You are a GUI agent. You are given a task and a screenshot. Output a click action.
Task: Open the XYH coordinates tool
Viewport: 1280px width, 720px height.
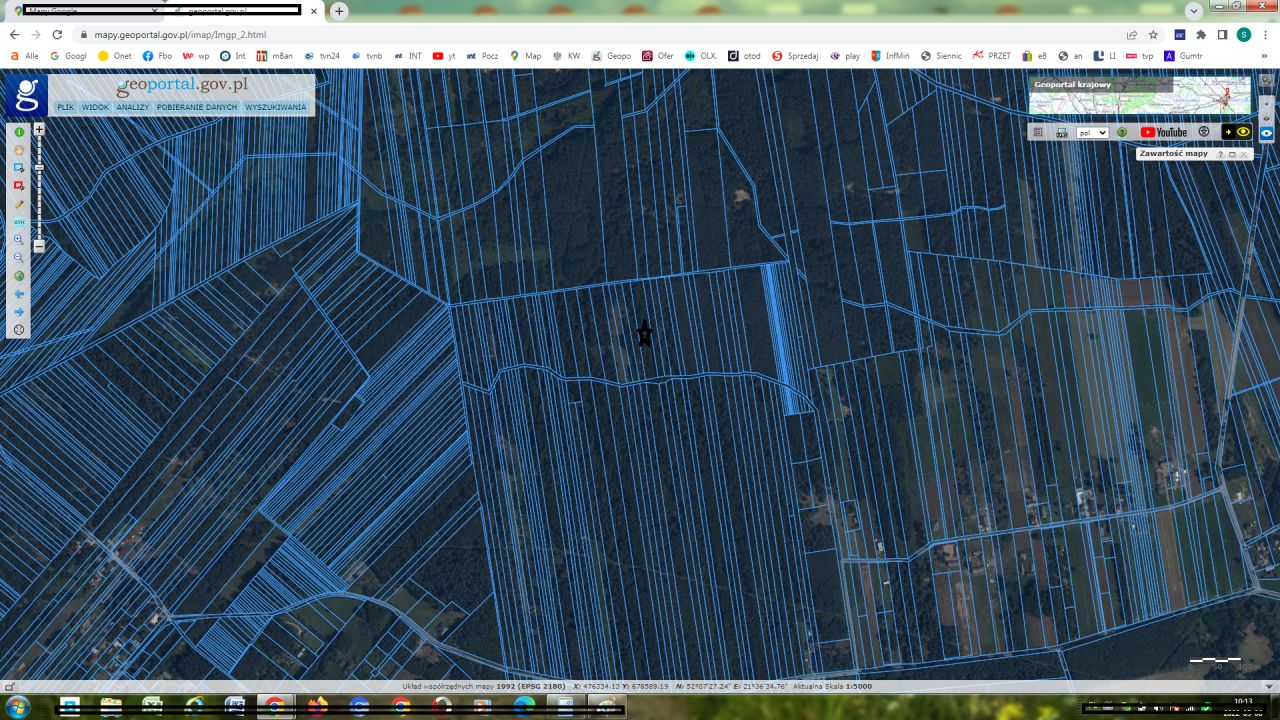click(x=19, y=222)
